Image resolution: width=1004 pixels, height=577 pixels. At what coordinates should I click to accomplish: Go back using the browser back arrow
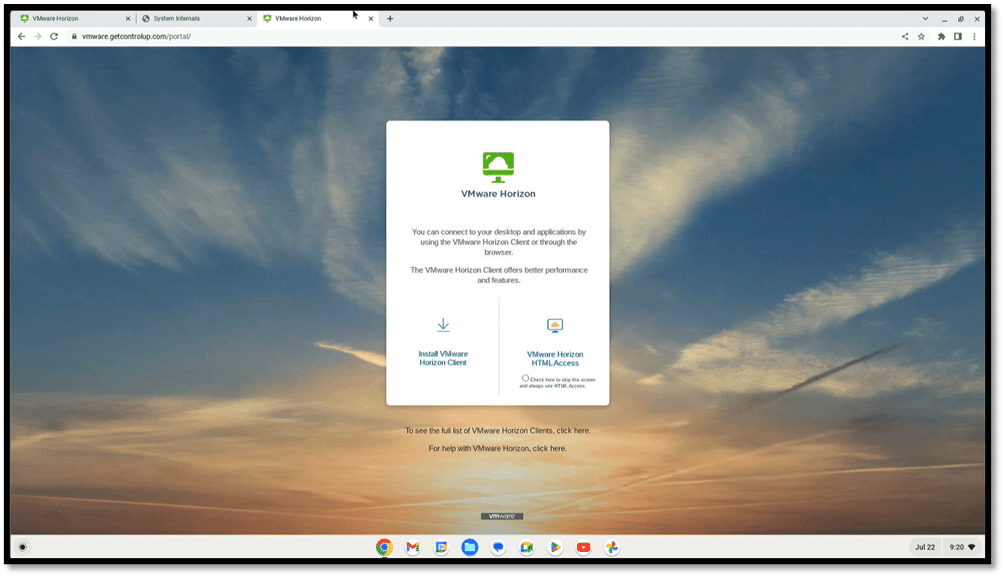tap(22, 37)
